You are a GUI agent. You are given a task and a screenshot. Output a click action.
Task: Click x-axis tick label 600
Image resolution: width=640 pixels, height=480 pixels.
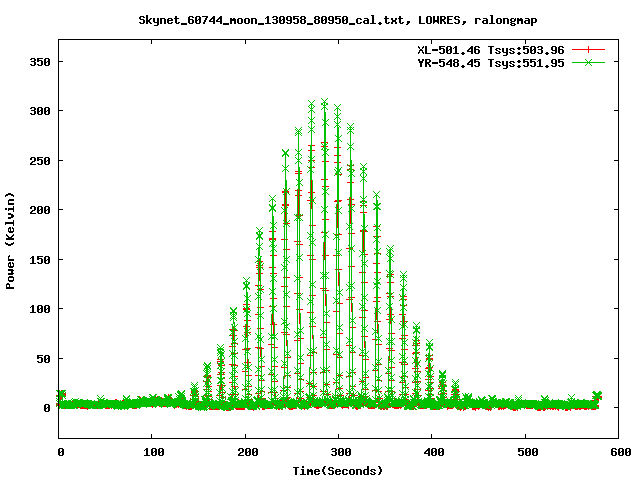[x=621, y=452]
